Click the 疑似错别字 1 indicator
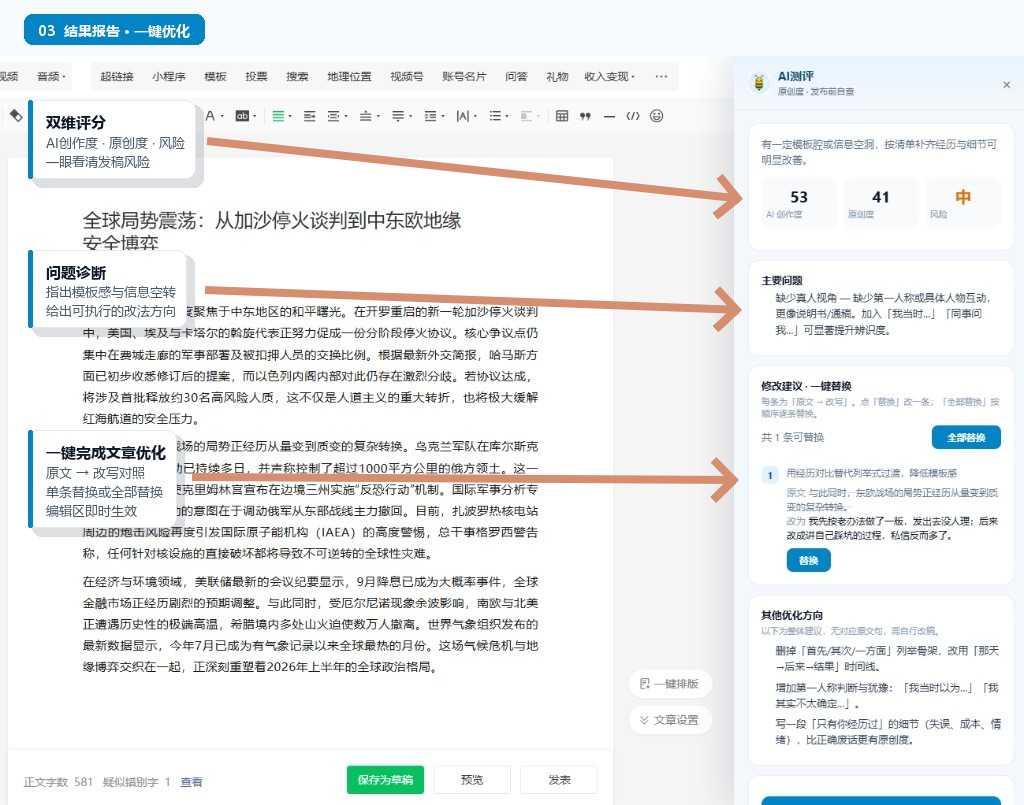Image resolution: width=1024 pixels, height=805 pixels. click(136, 781)
